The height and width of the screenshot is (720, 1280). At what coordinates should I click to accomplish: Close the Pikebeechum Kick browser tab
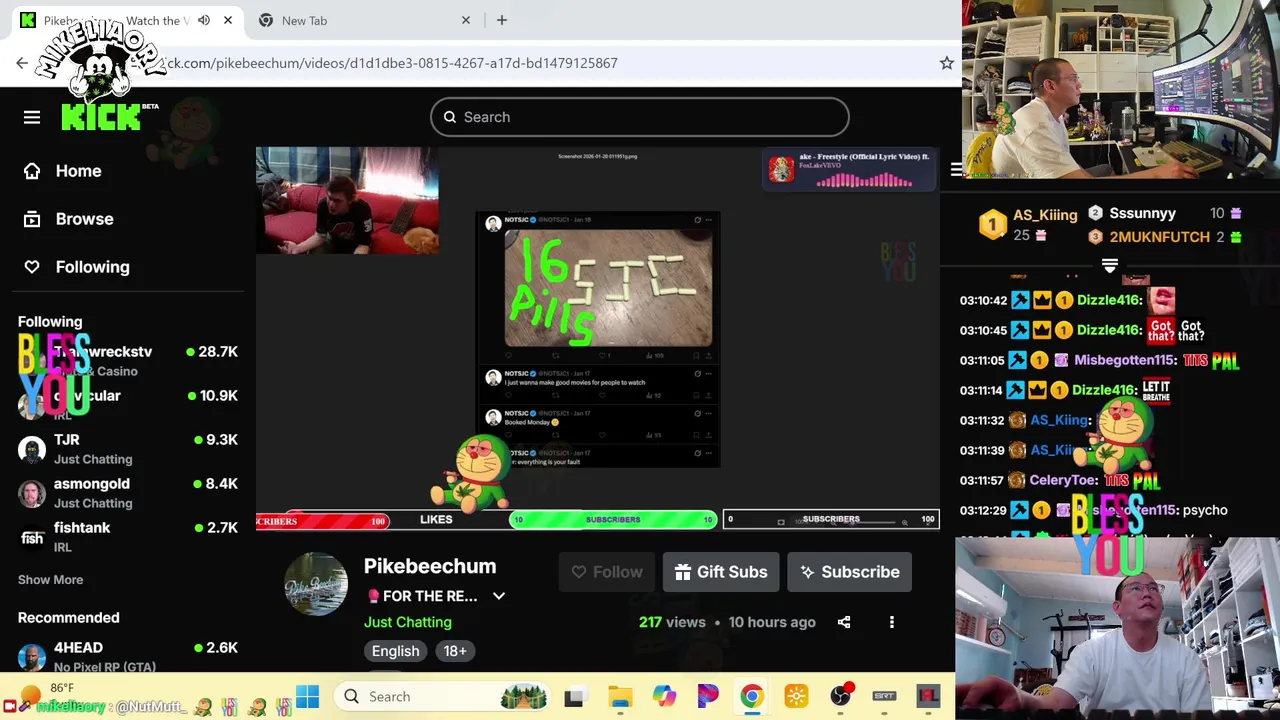pos(228,20)
